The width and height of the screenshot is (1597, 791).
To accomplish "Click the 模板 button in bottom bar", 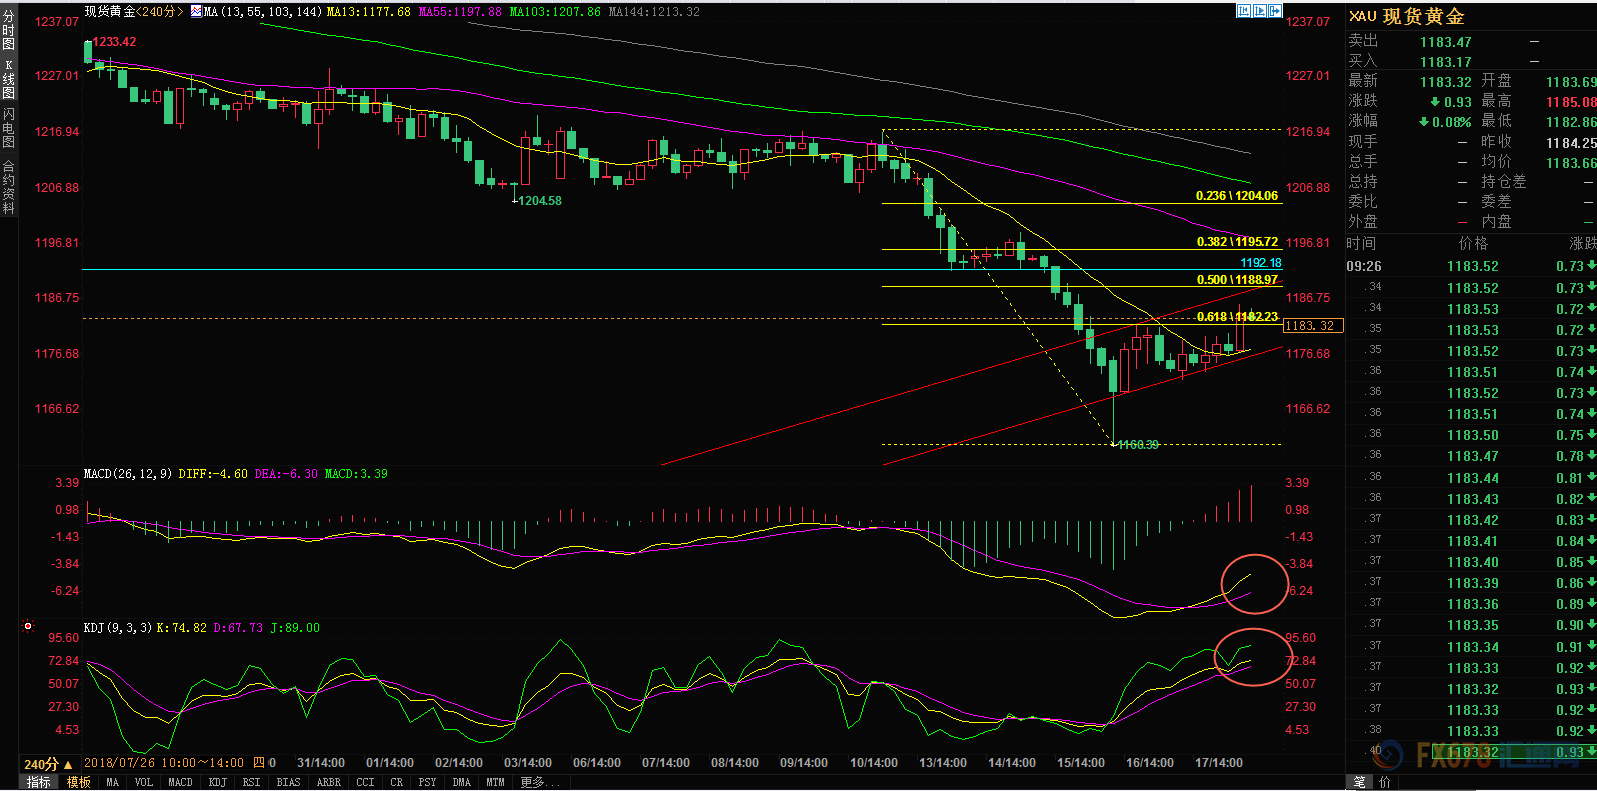I will point(79,782).
